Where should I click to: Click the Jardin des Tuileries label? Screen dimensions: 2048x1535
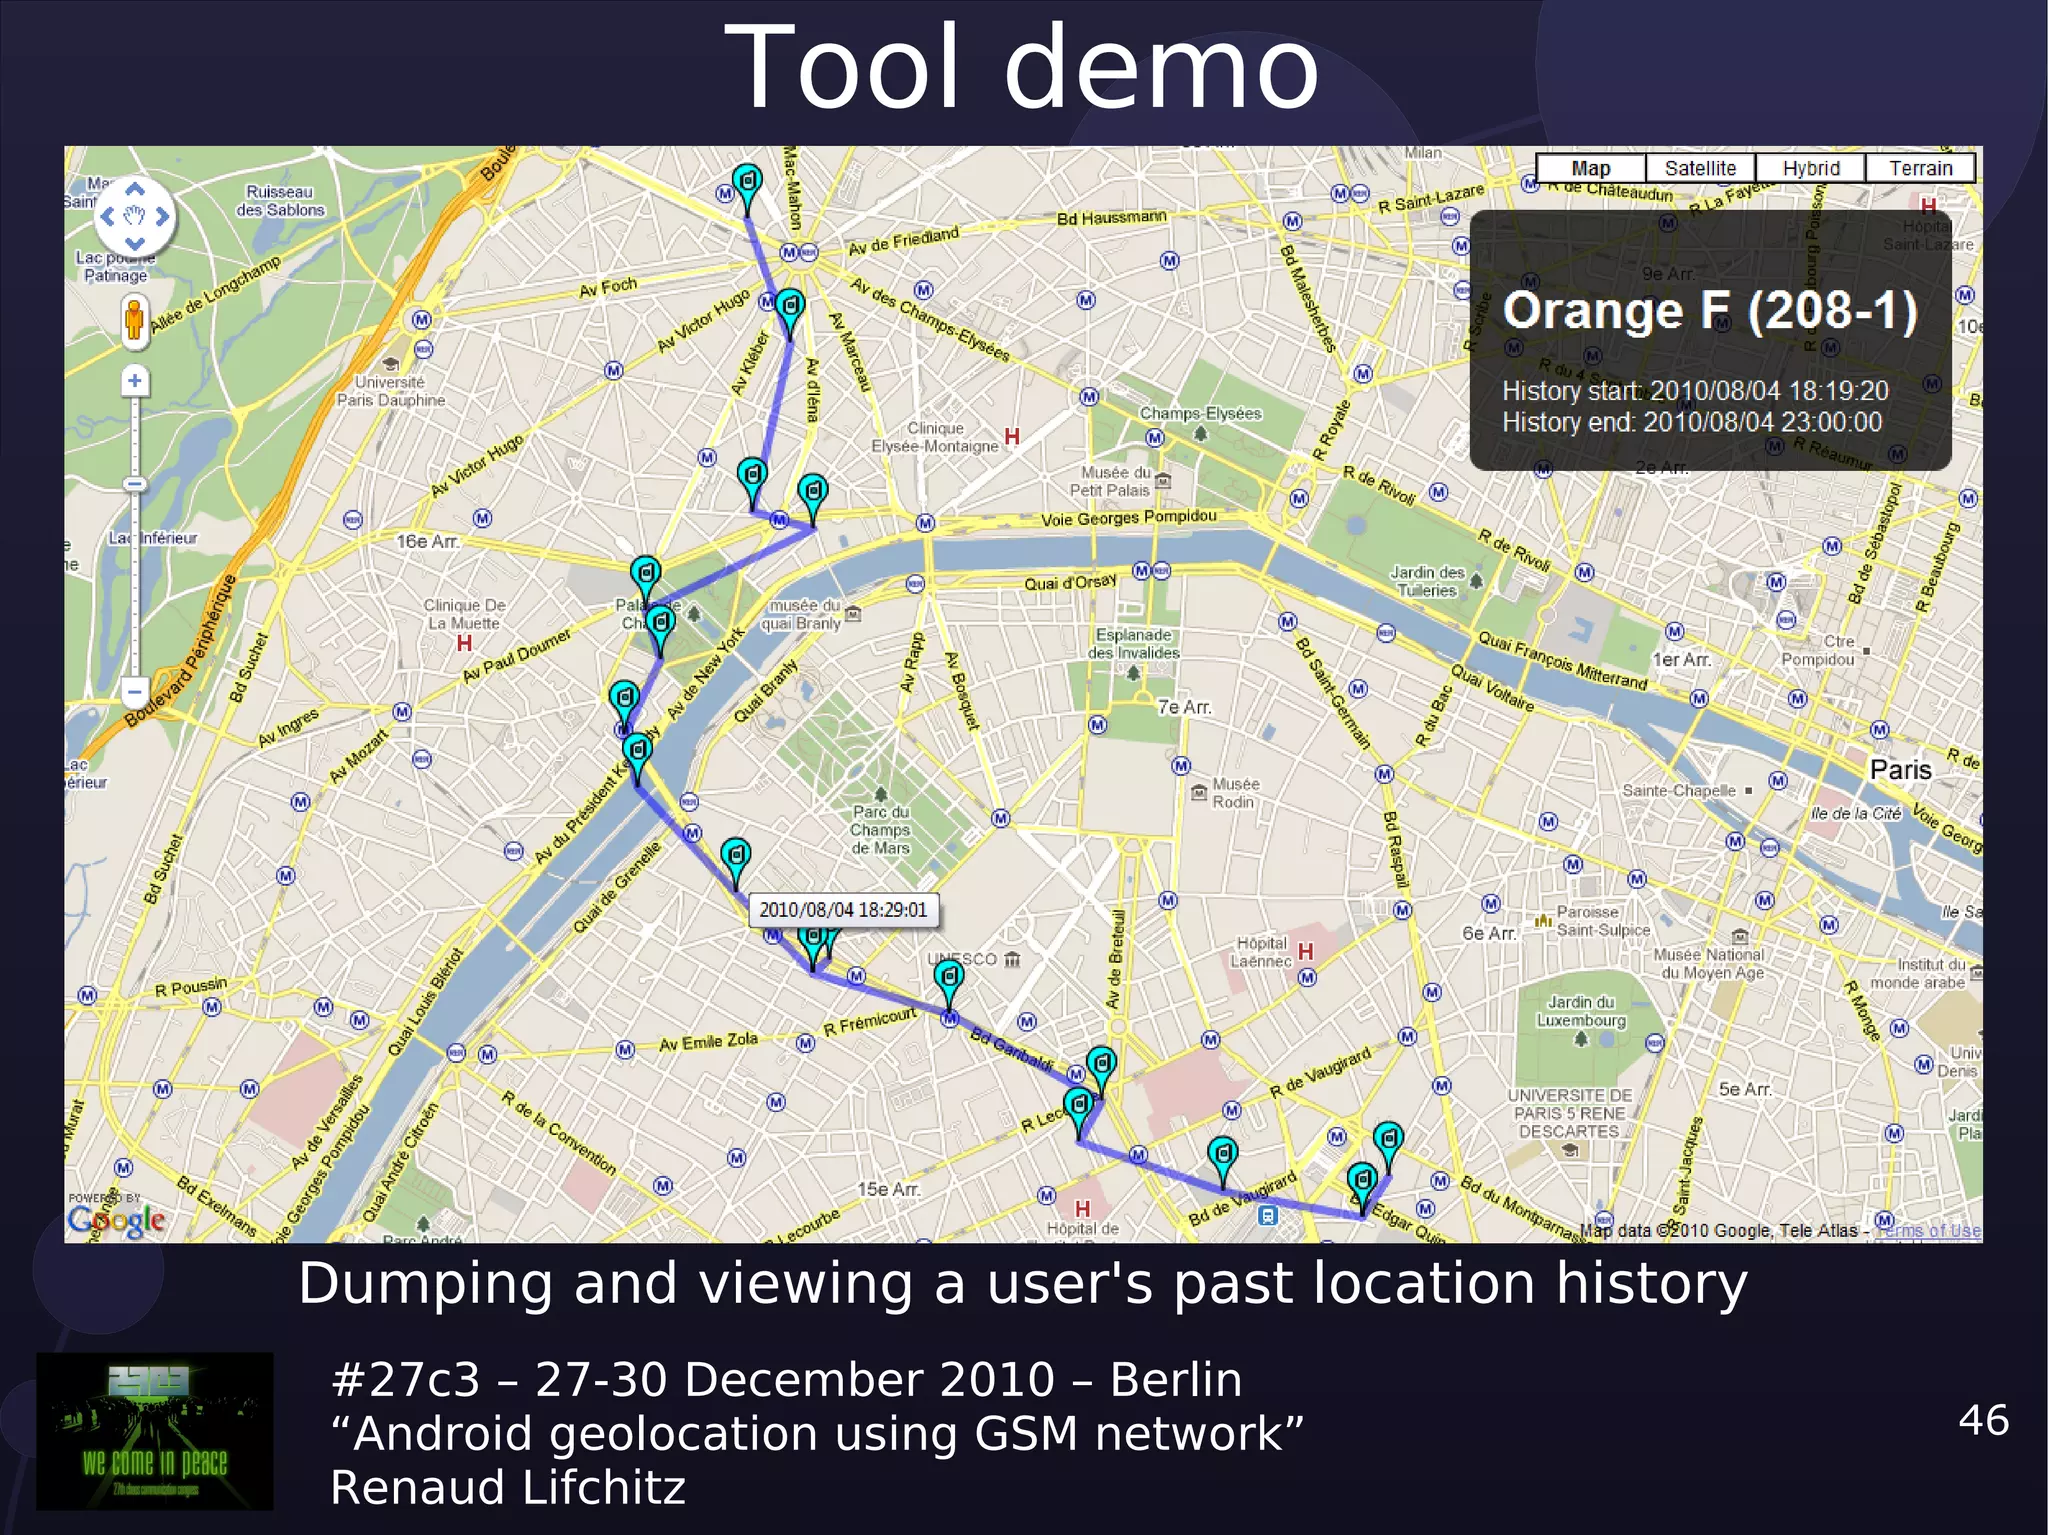point(1427,581)
